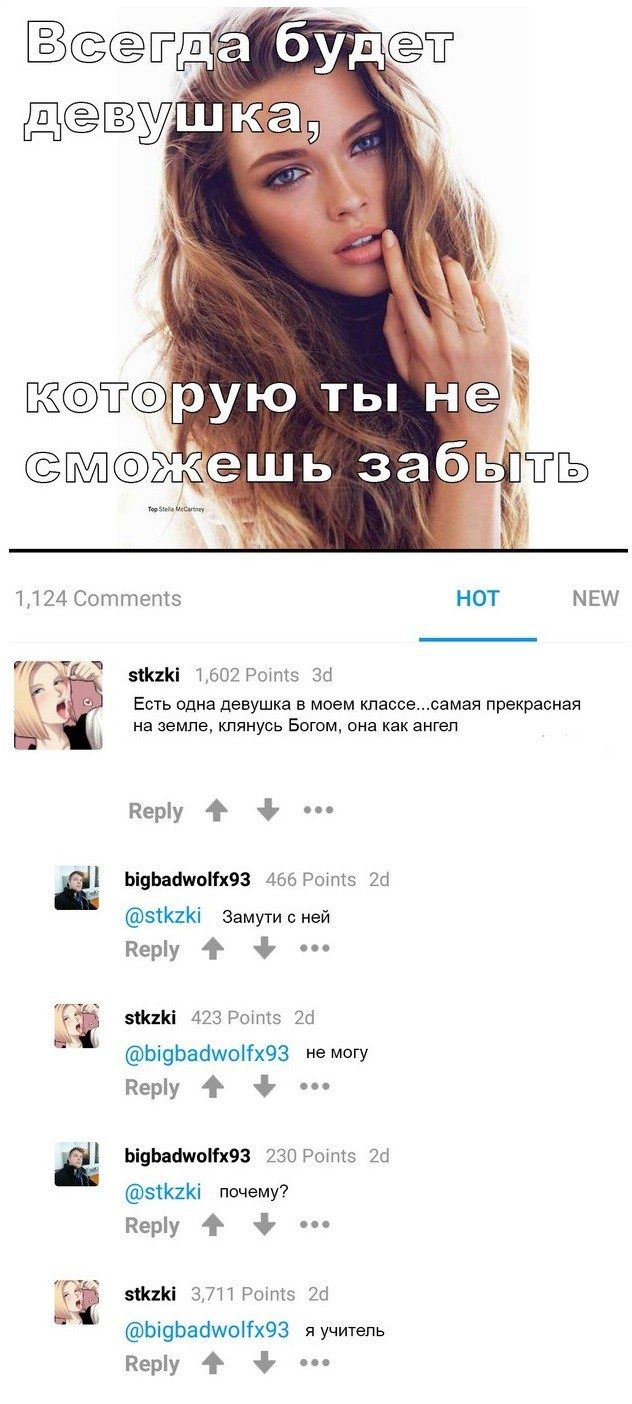Open three-dot menu on the 423-point reply
The height and width of the screenshot is (1404, 632).
314,1087
